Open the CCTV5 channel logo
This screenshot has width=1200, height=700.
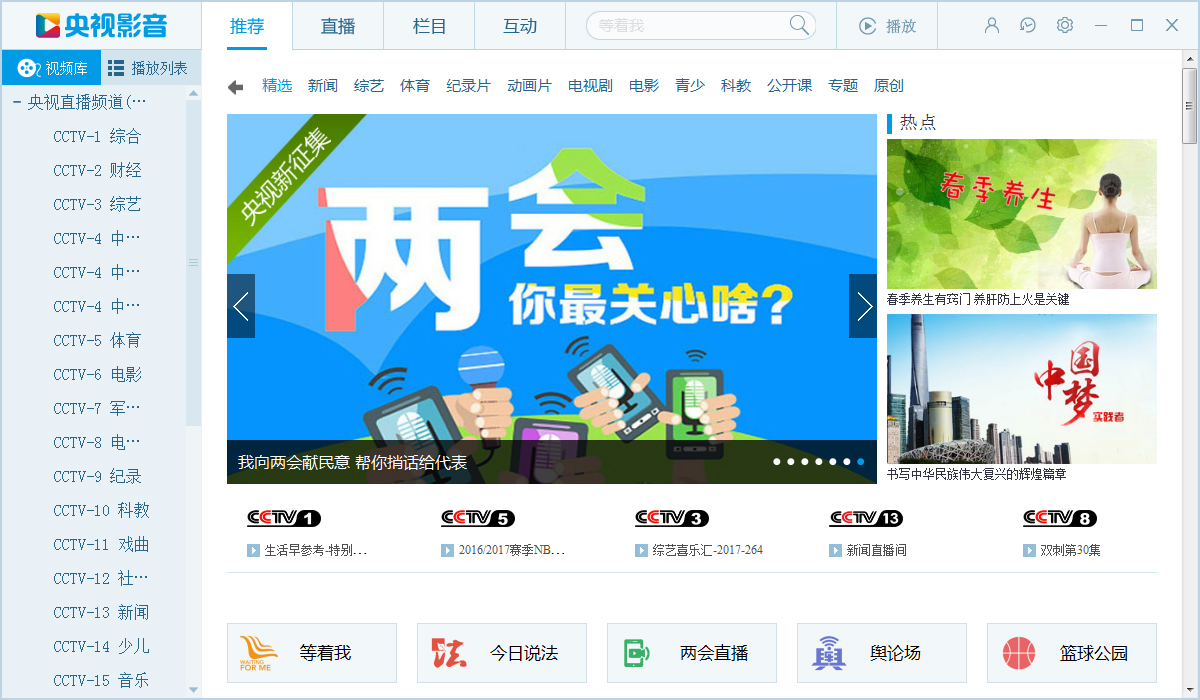478,518
